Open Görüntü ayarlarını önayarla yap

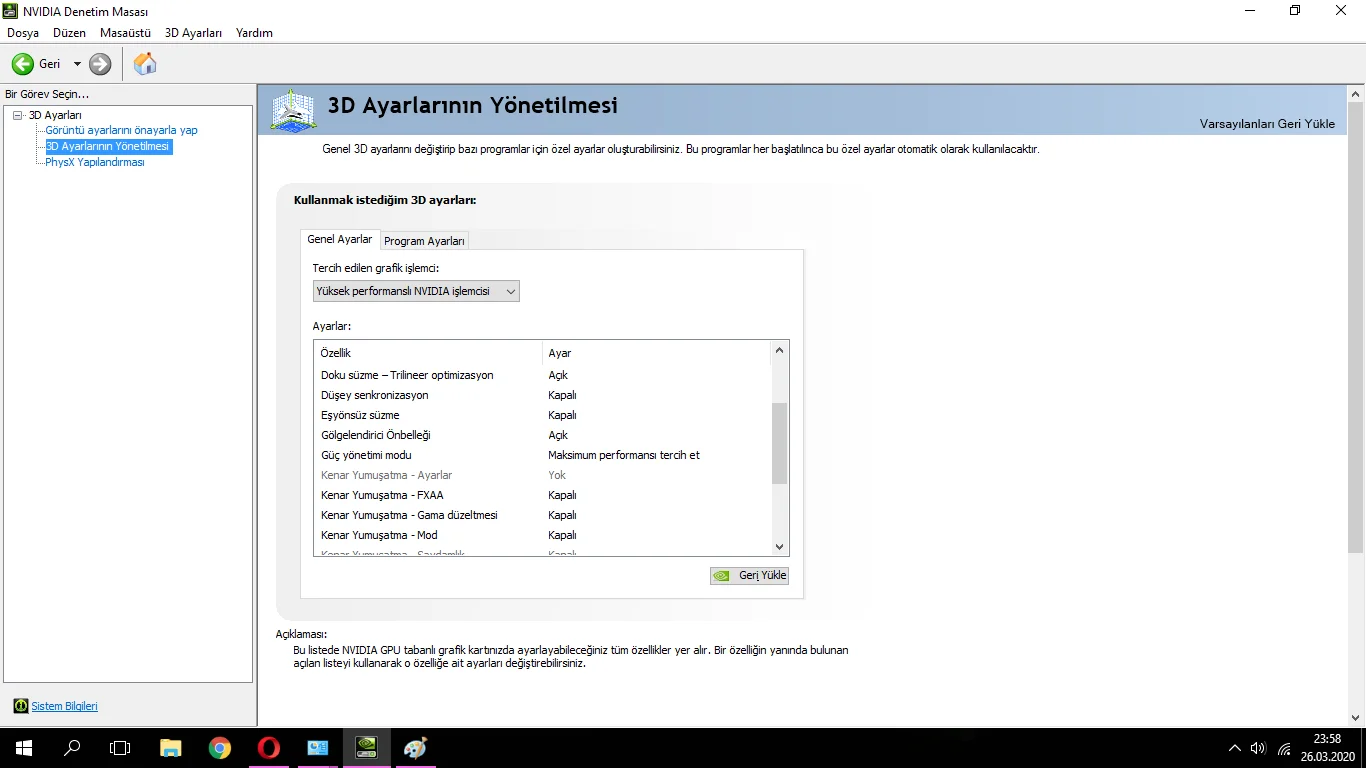click(121, 130)
